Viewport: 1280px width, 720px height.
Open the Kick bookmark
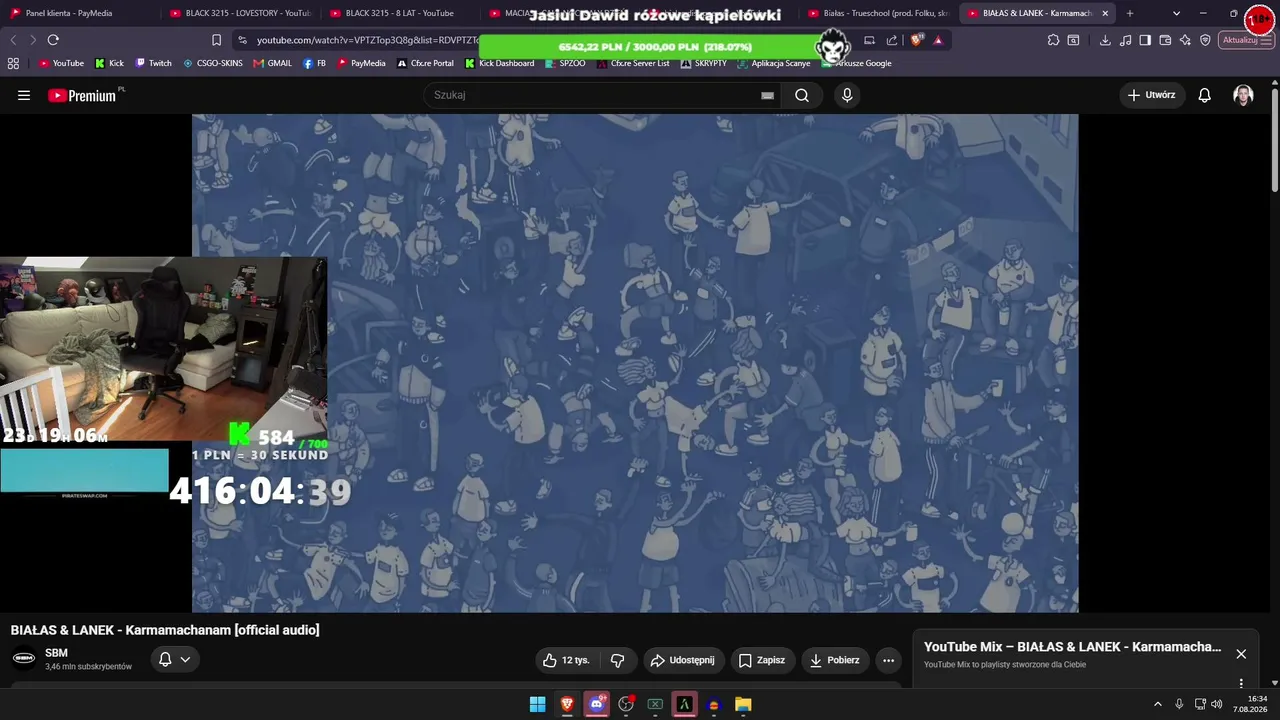[x=110, y=63]
